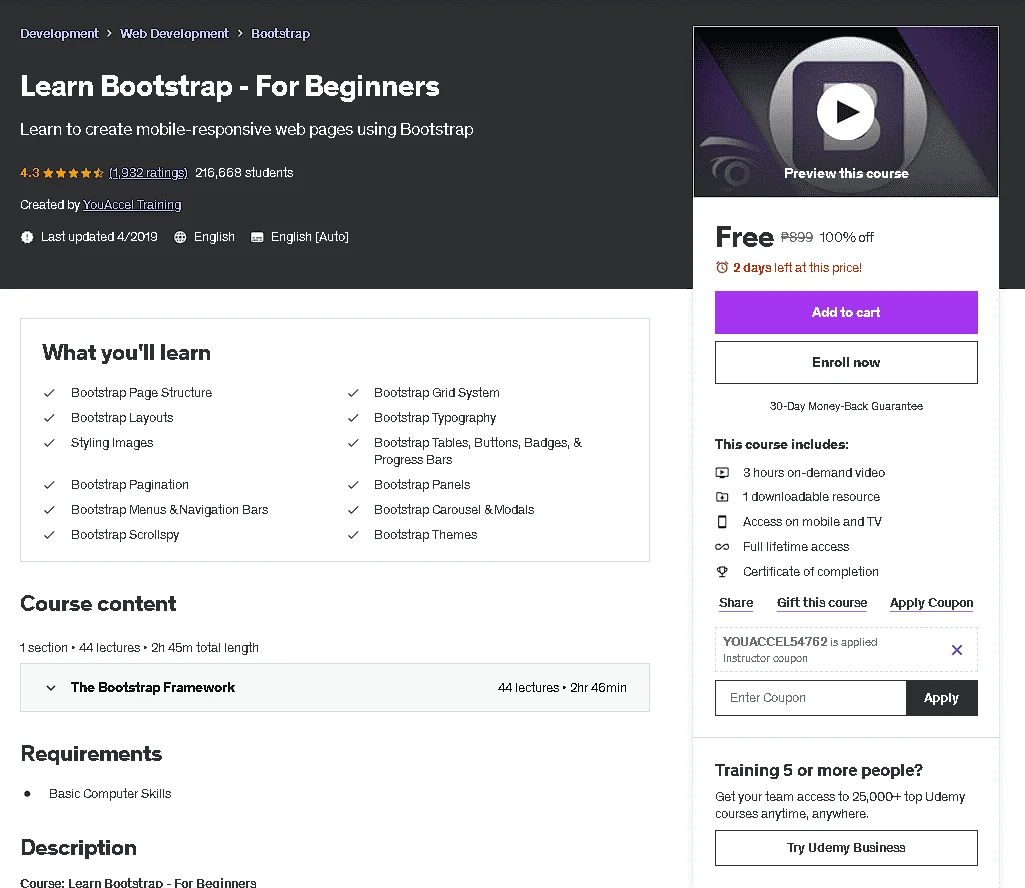Screen dimensions: 1025x888
Task: Go to the Bootstrap breadcrumb category
Action: 280,33
